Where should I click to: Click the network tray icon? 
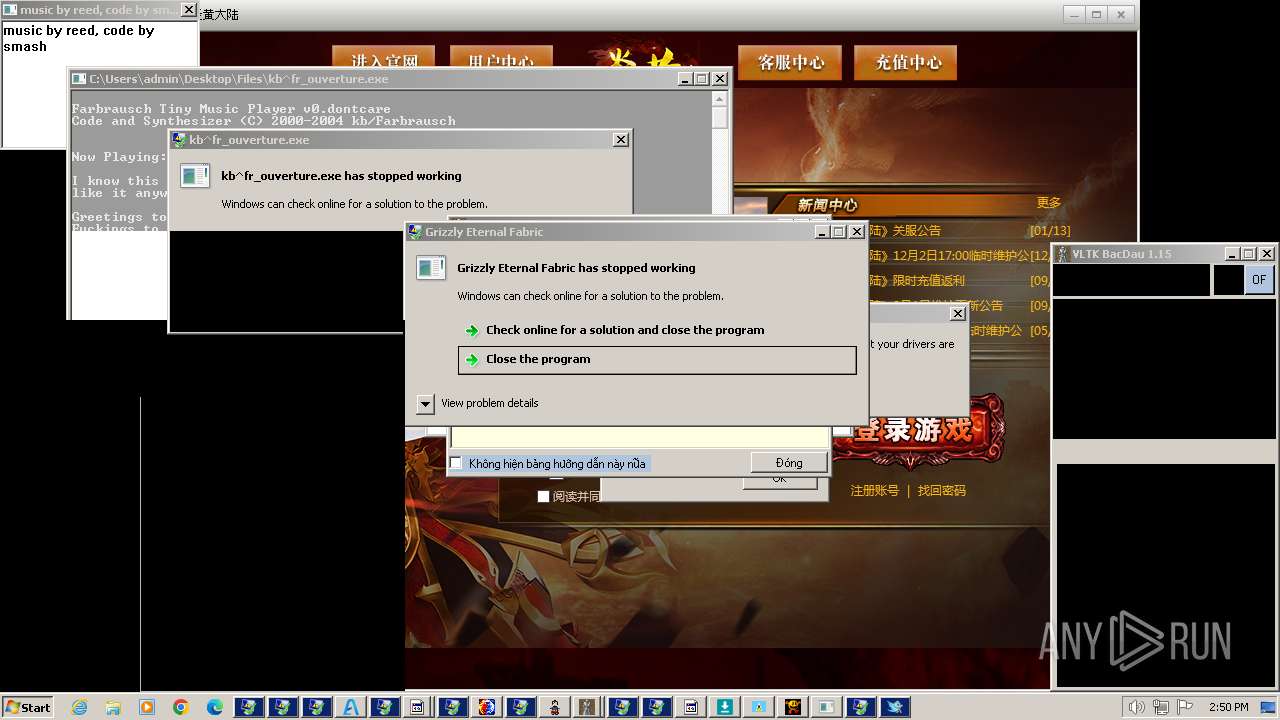pyautogui.click(x=1162, y=707)
